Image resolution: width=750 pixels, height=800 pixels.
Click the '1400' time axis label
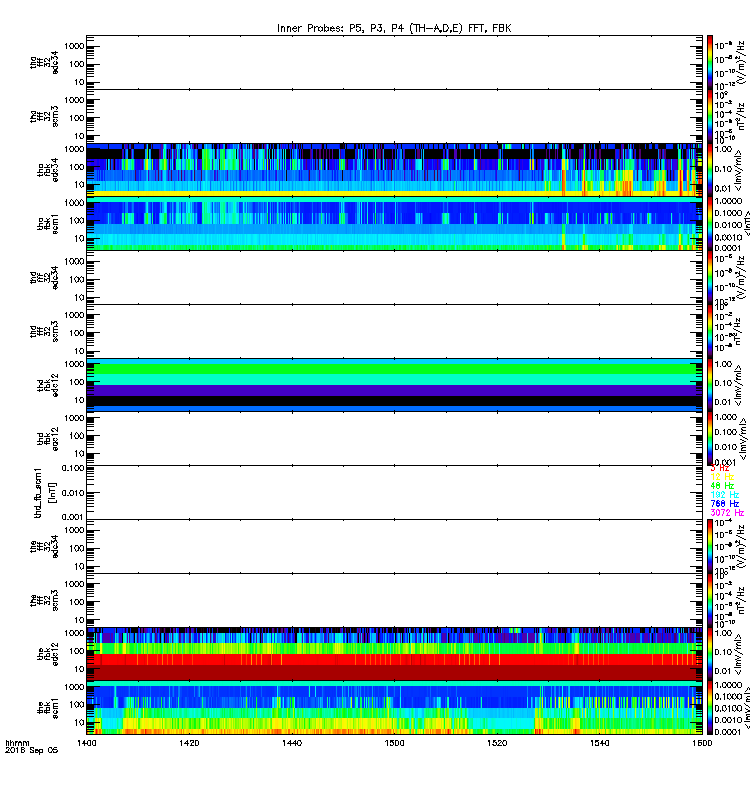86,743
